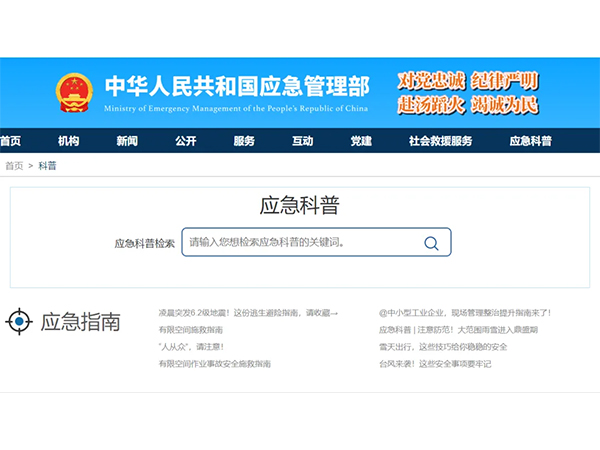The image size is (600, 450).
Task: Click the 中华人民共和国应急管理部 site title
Action: coord(237,86)
